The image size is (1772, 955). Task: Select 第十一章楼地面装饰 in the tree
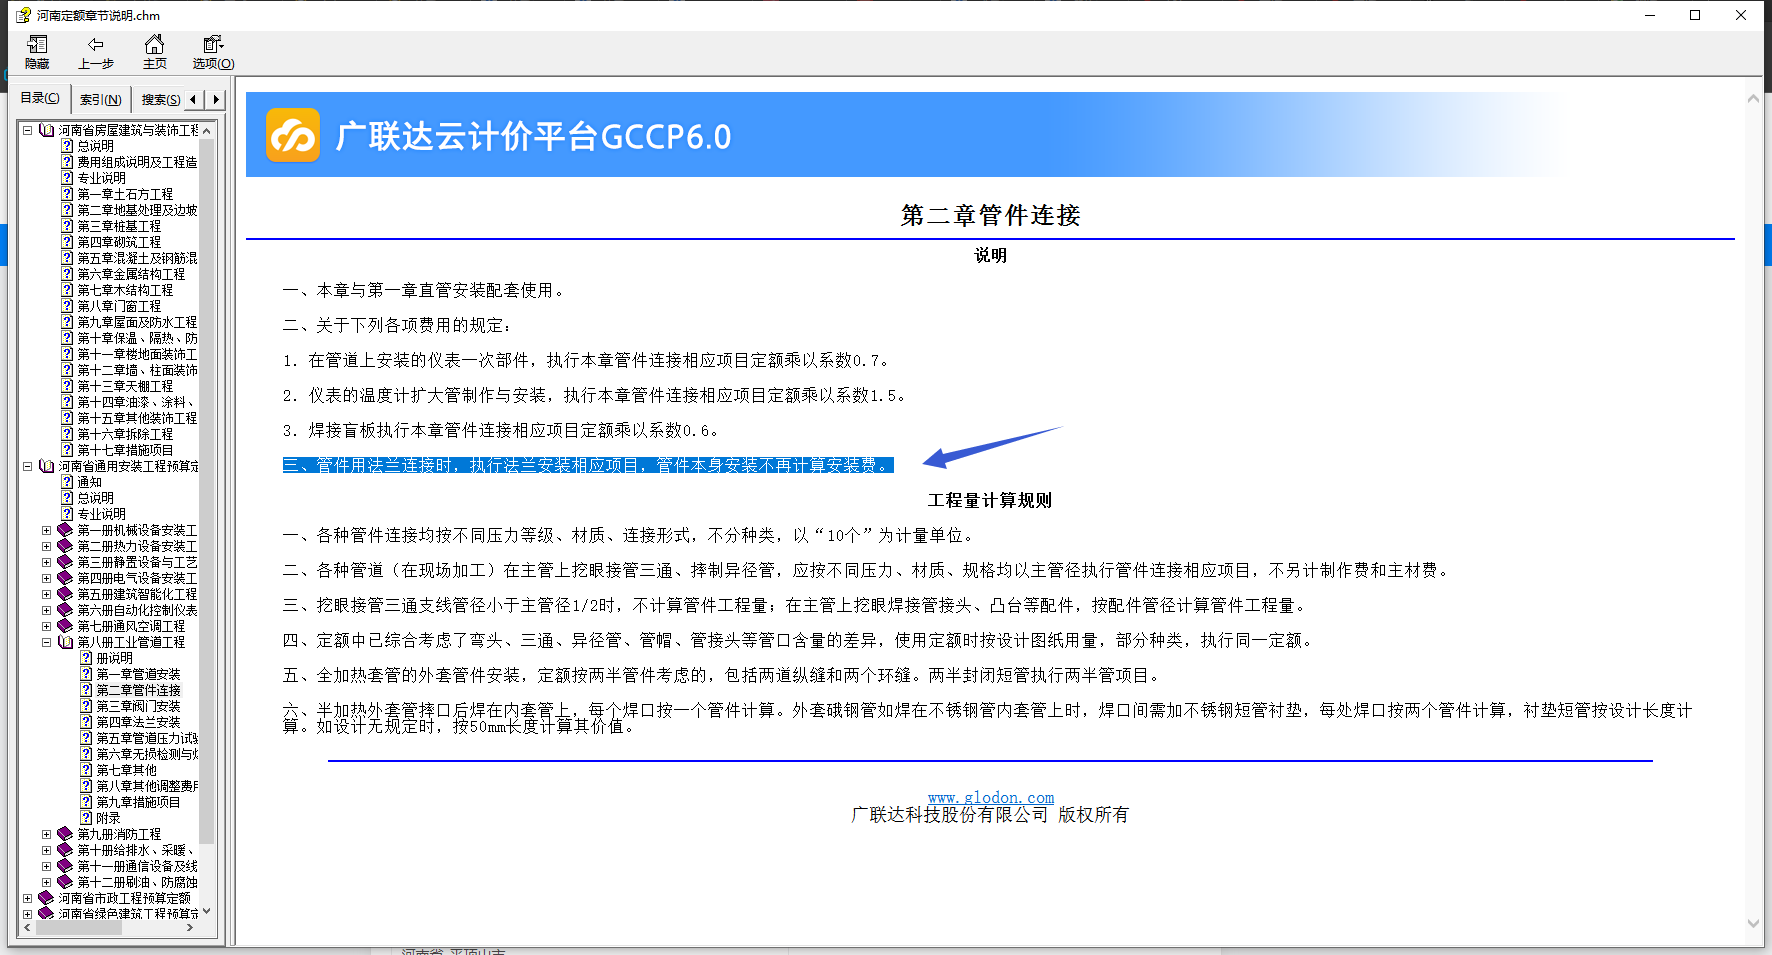[138, 354]
